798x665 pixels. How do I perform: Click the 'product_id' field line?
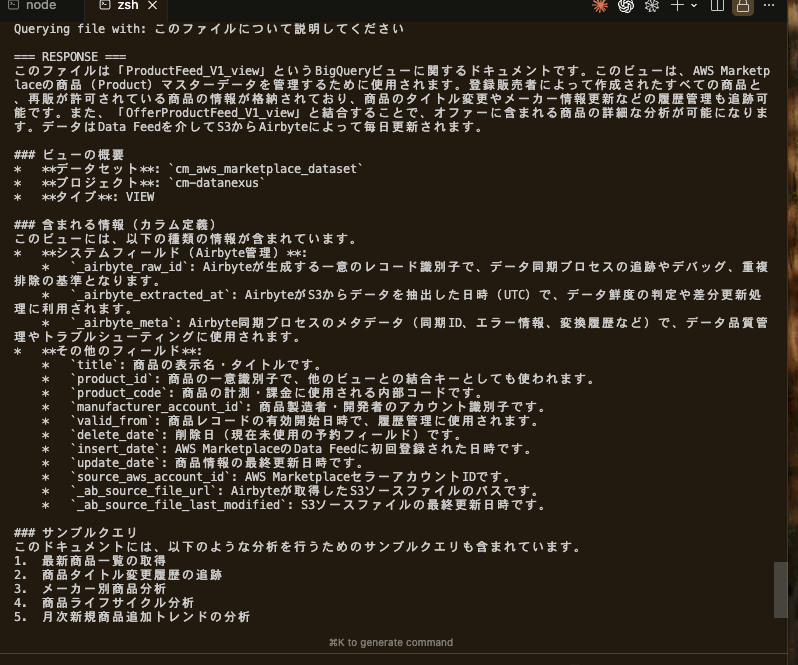(x=318, y=379)
